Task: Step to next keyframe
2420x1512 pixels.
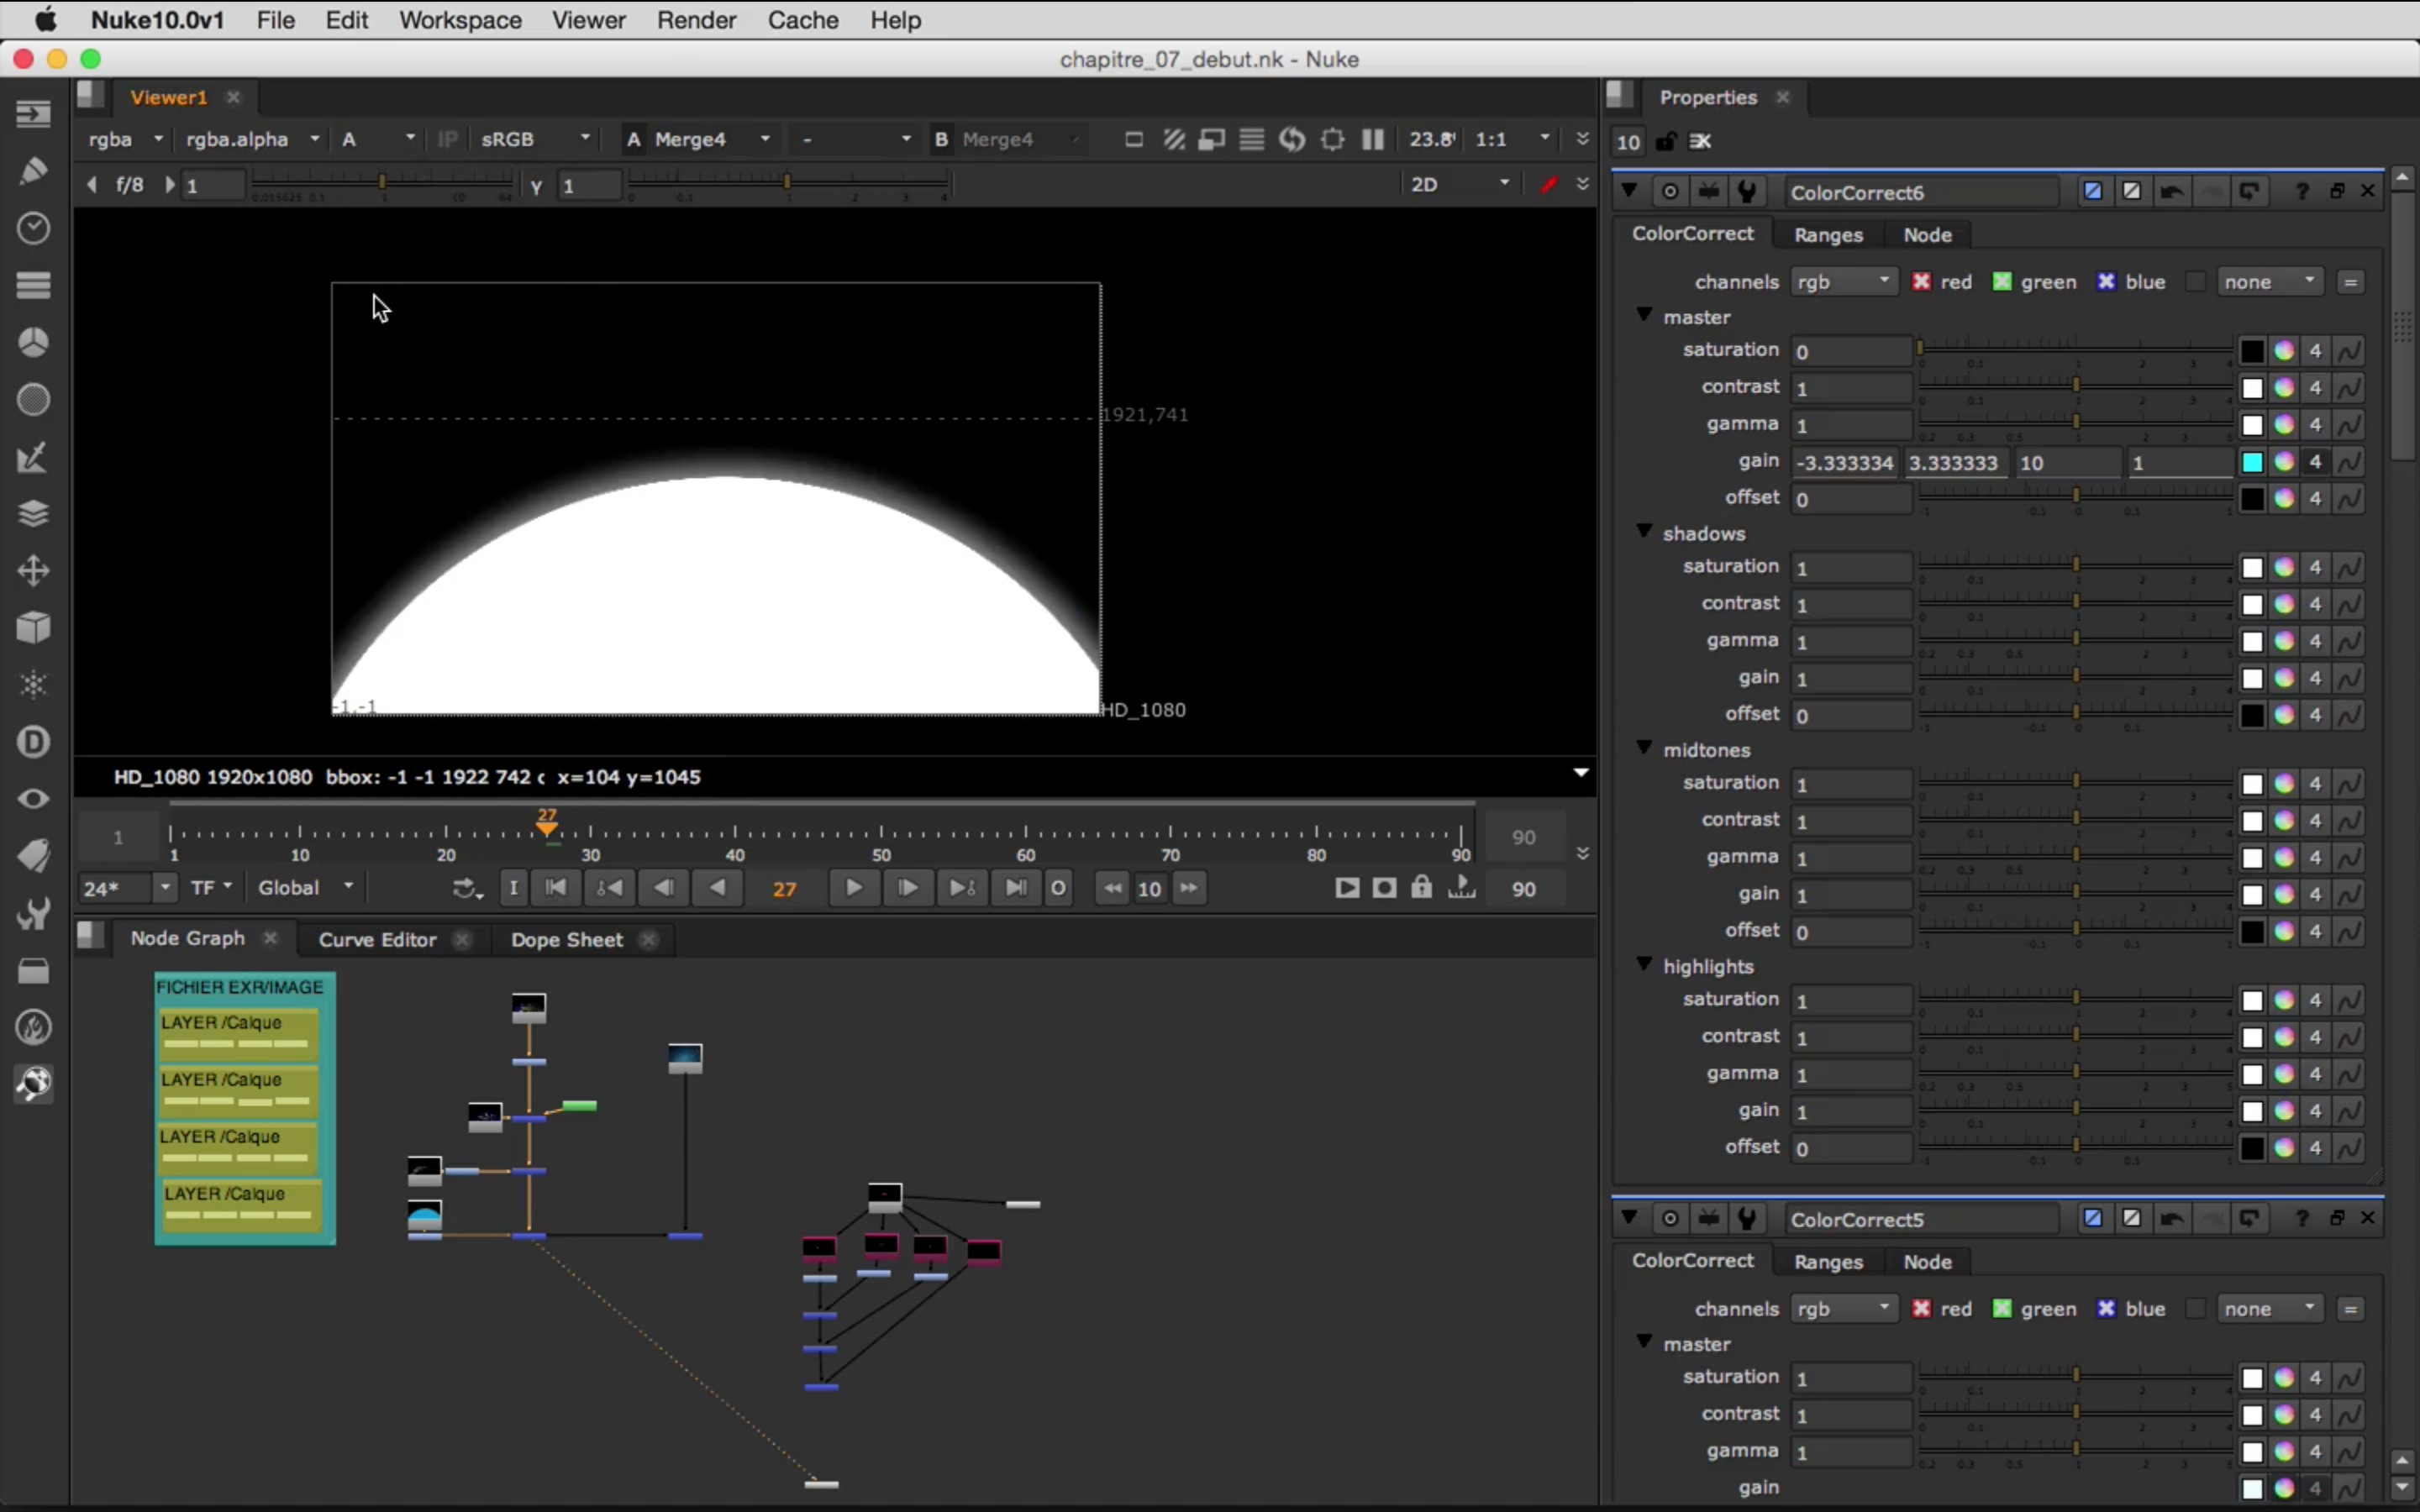Action: (962, 888)
